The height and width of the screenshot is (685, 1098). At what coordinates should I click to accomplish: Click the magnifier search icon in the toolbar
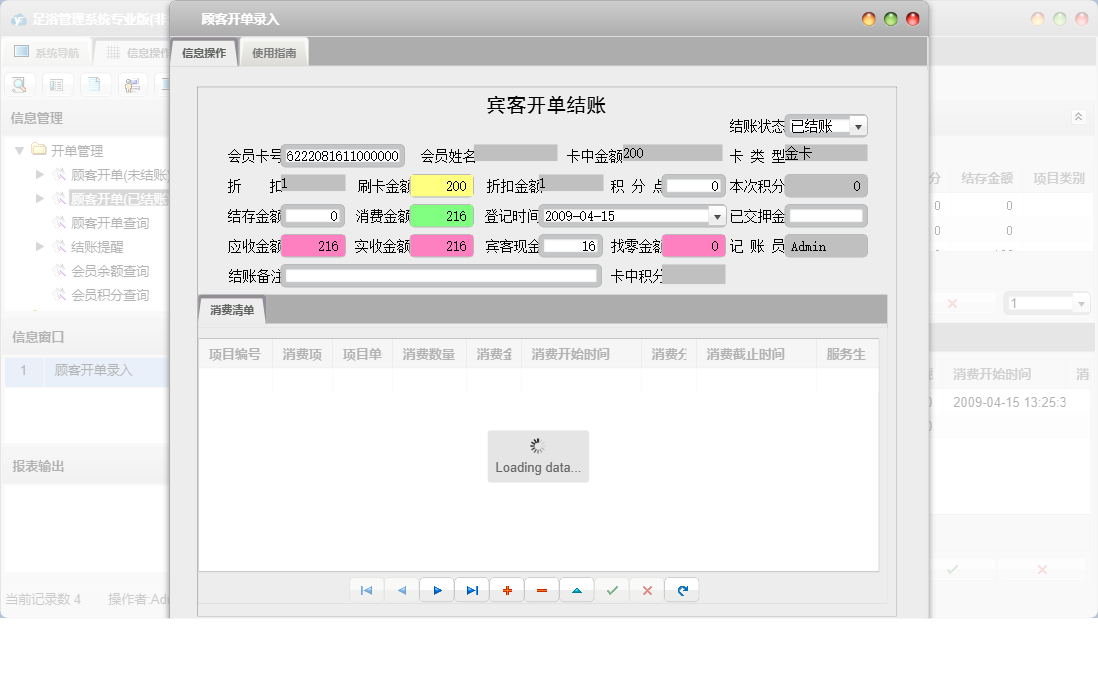[x=19, y=84]
